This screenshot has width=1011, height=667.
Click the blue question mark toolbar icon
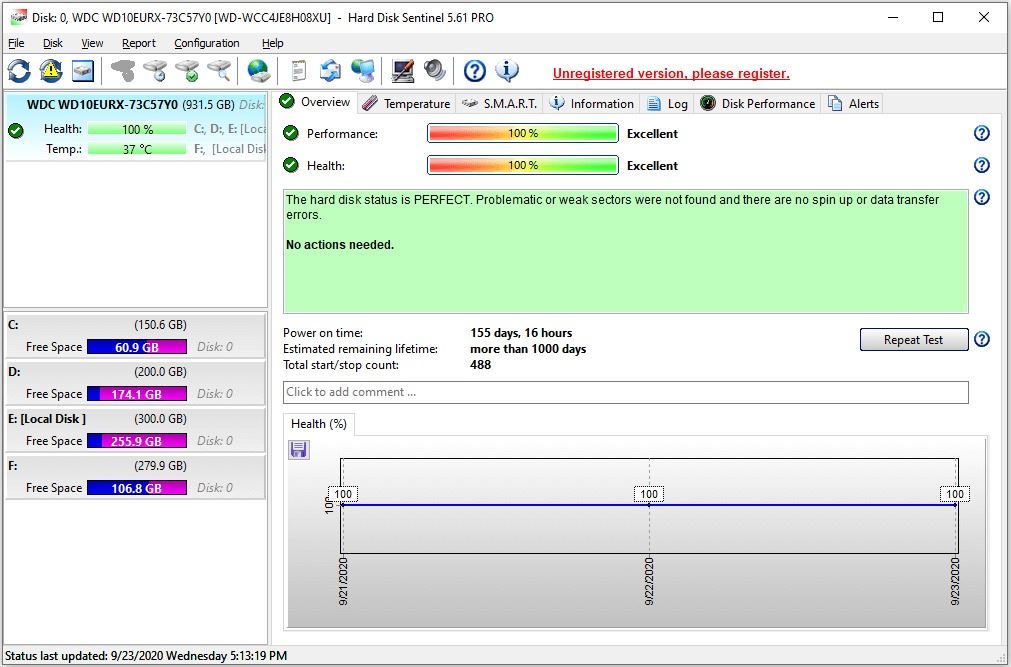(x=475, y=71)
